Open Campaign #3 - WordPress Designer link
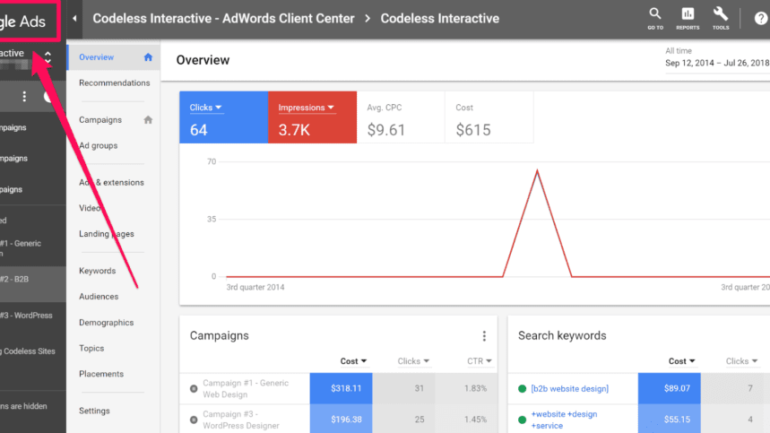This screenshot has width=770, height=433. (241, 420)
